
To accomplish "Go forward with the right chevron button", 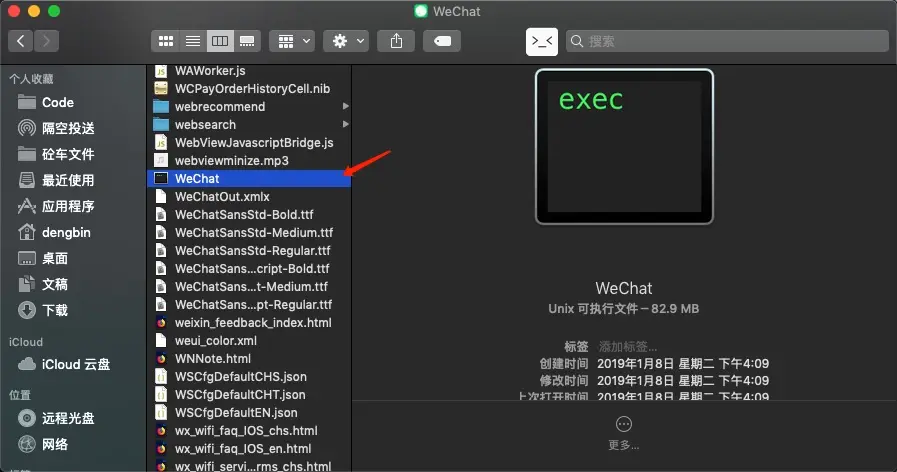I will (x=46, y=41).
